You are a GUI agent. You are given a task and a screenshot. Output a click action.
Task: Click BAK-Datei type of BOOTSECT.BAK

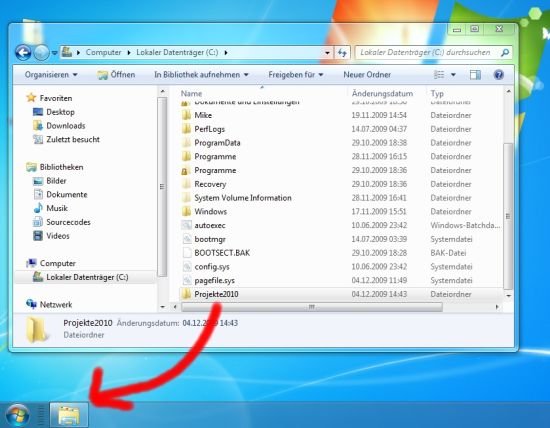click(x=448, y=253)
